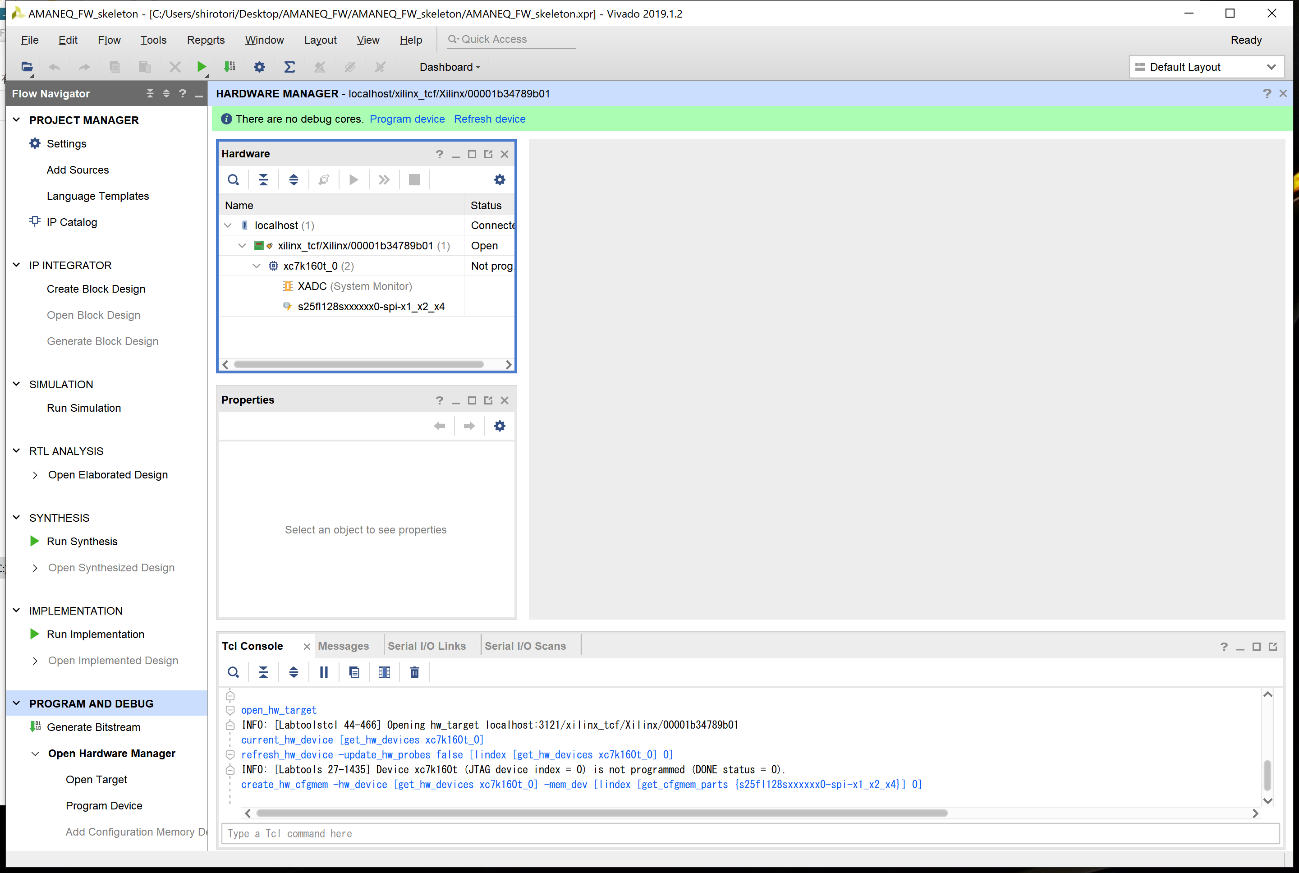Collapse all items in Hardware panel
1299x873 pixels.
click(263, 180)
